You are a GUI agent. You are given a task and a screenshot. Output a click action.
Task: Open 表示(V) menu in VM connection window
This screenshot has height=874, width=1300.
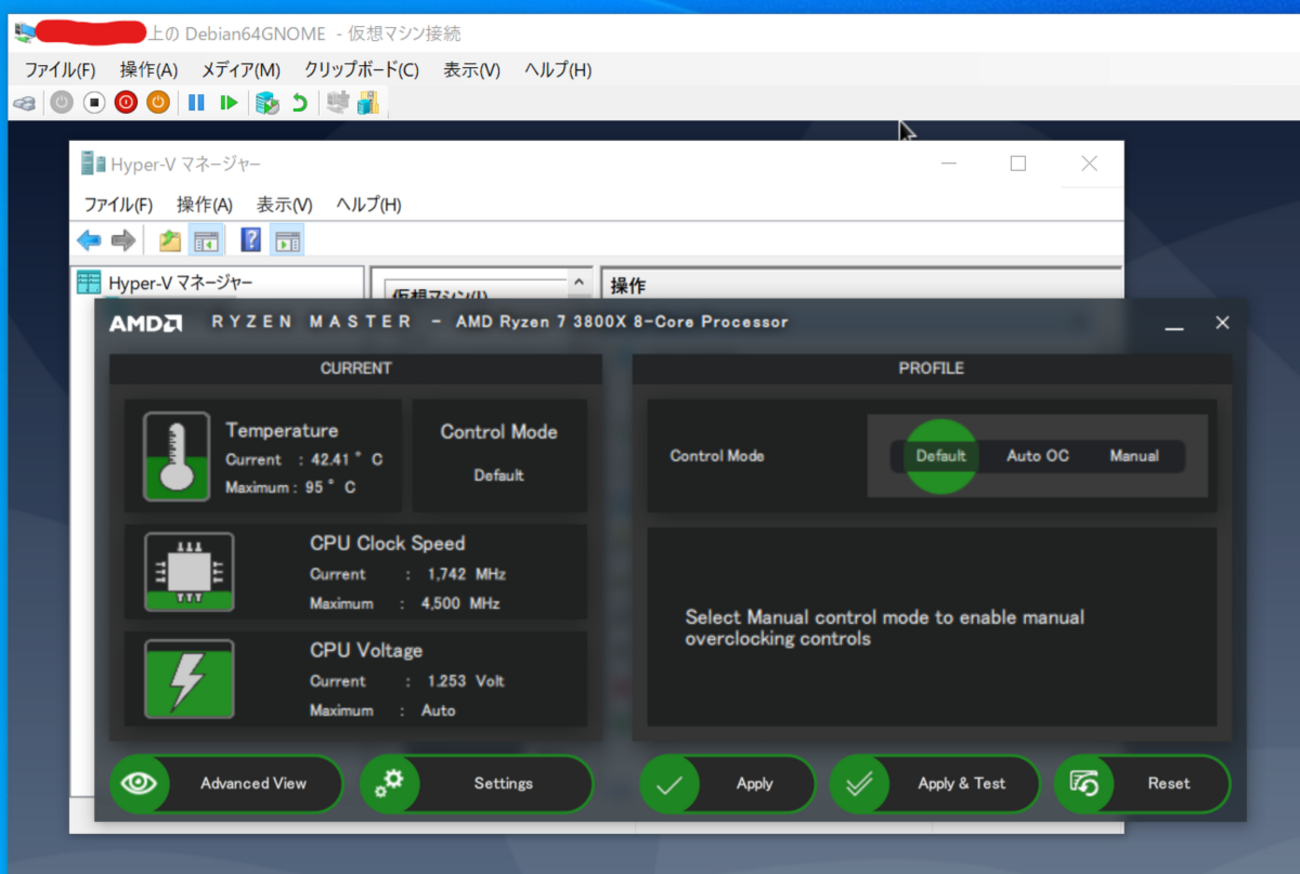point(472,70)
